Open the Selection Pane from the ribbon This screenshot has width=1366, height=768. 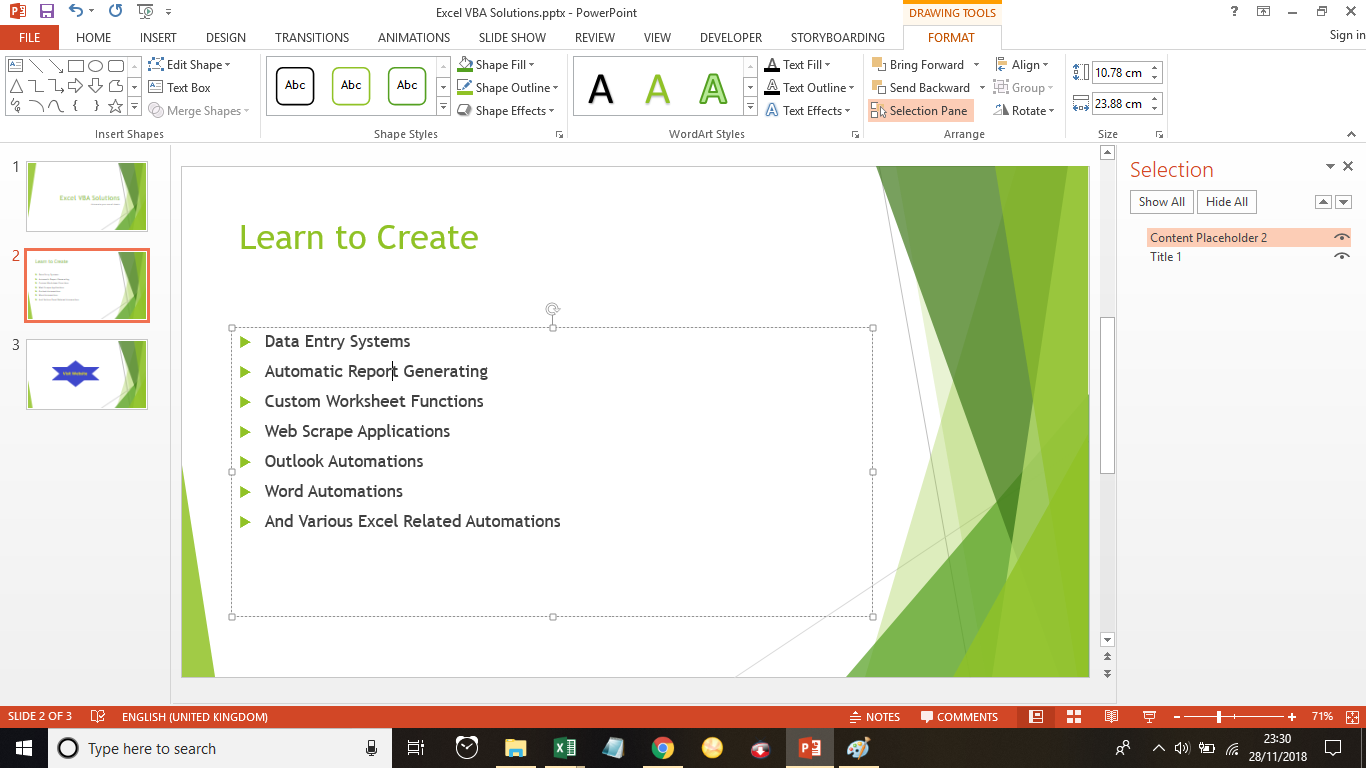coord(919,110)
